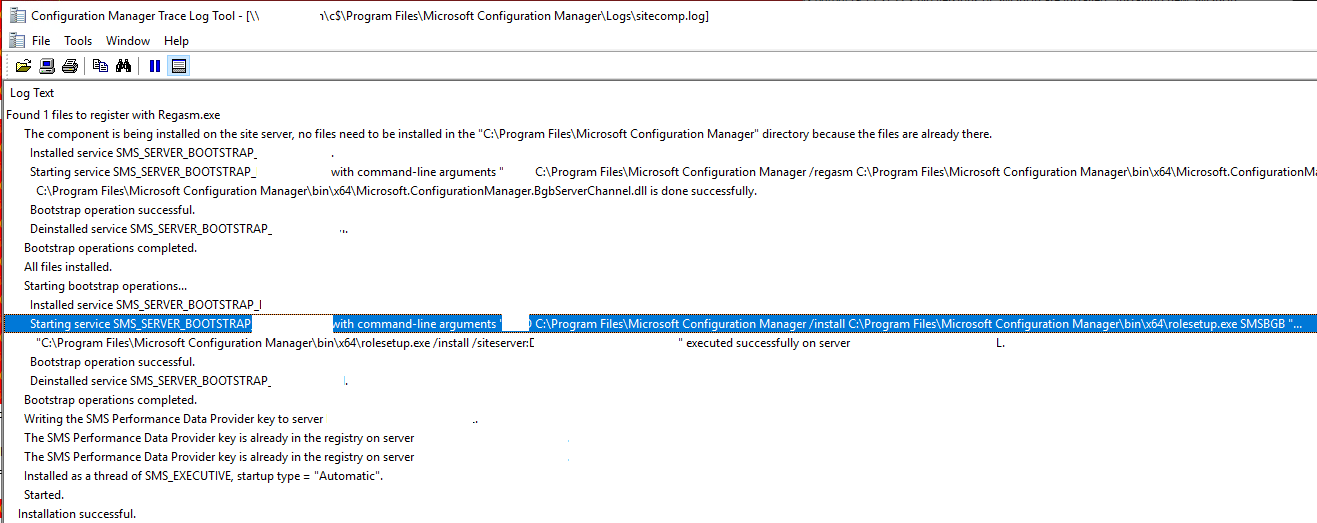The height and width of the screenshot is (523, 1317).
Task: Click the document icon in the menu bar
Action: 15,41
